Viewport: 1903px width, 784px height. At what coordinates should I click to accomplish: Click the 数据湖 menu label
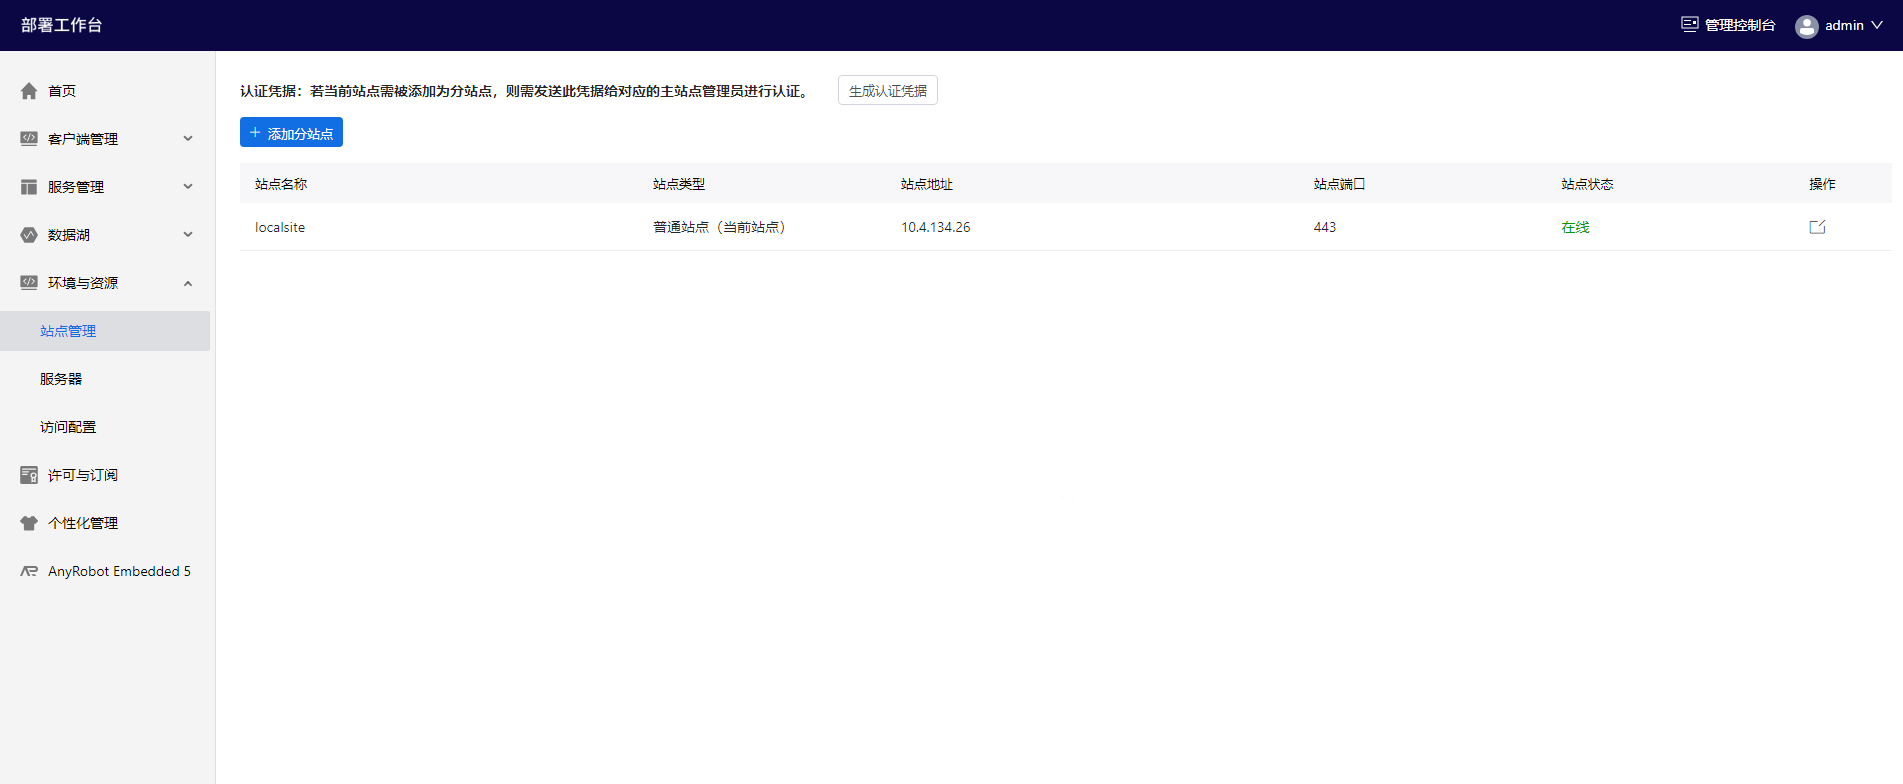point(69,235)
